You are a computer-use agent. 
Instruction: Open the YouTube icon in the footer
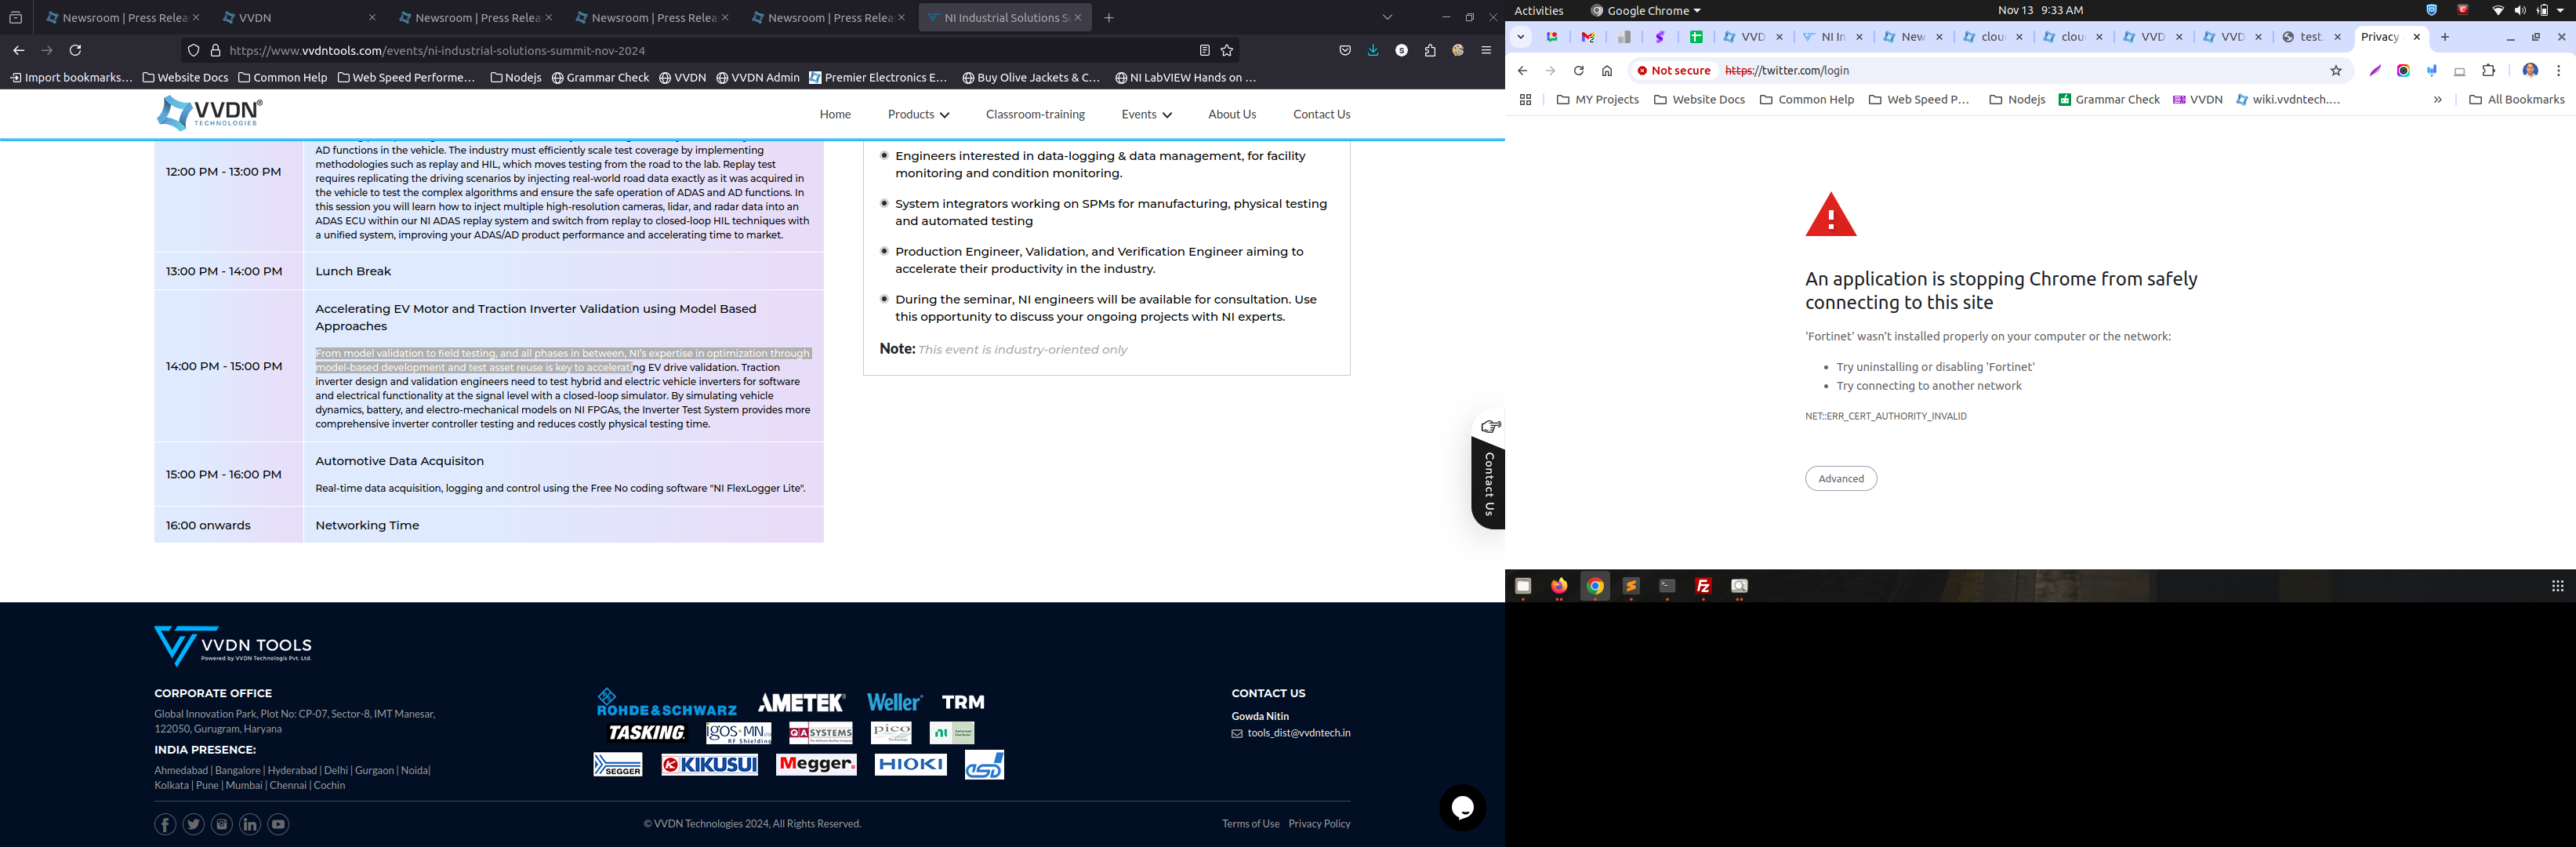click(x=278, y=824)
